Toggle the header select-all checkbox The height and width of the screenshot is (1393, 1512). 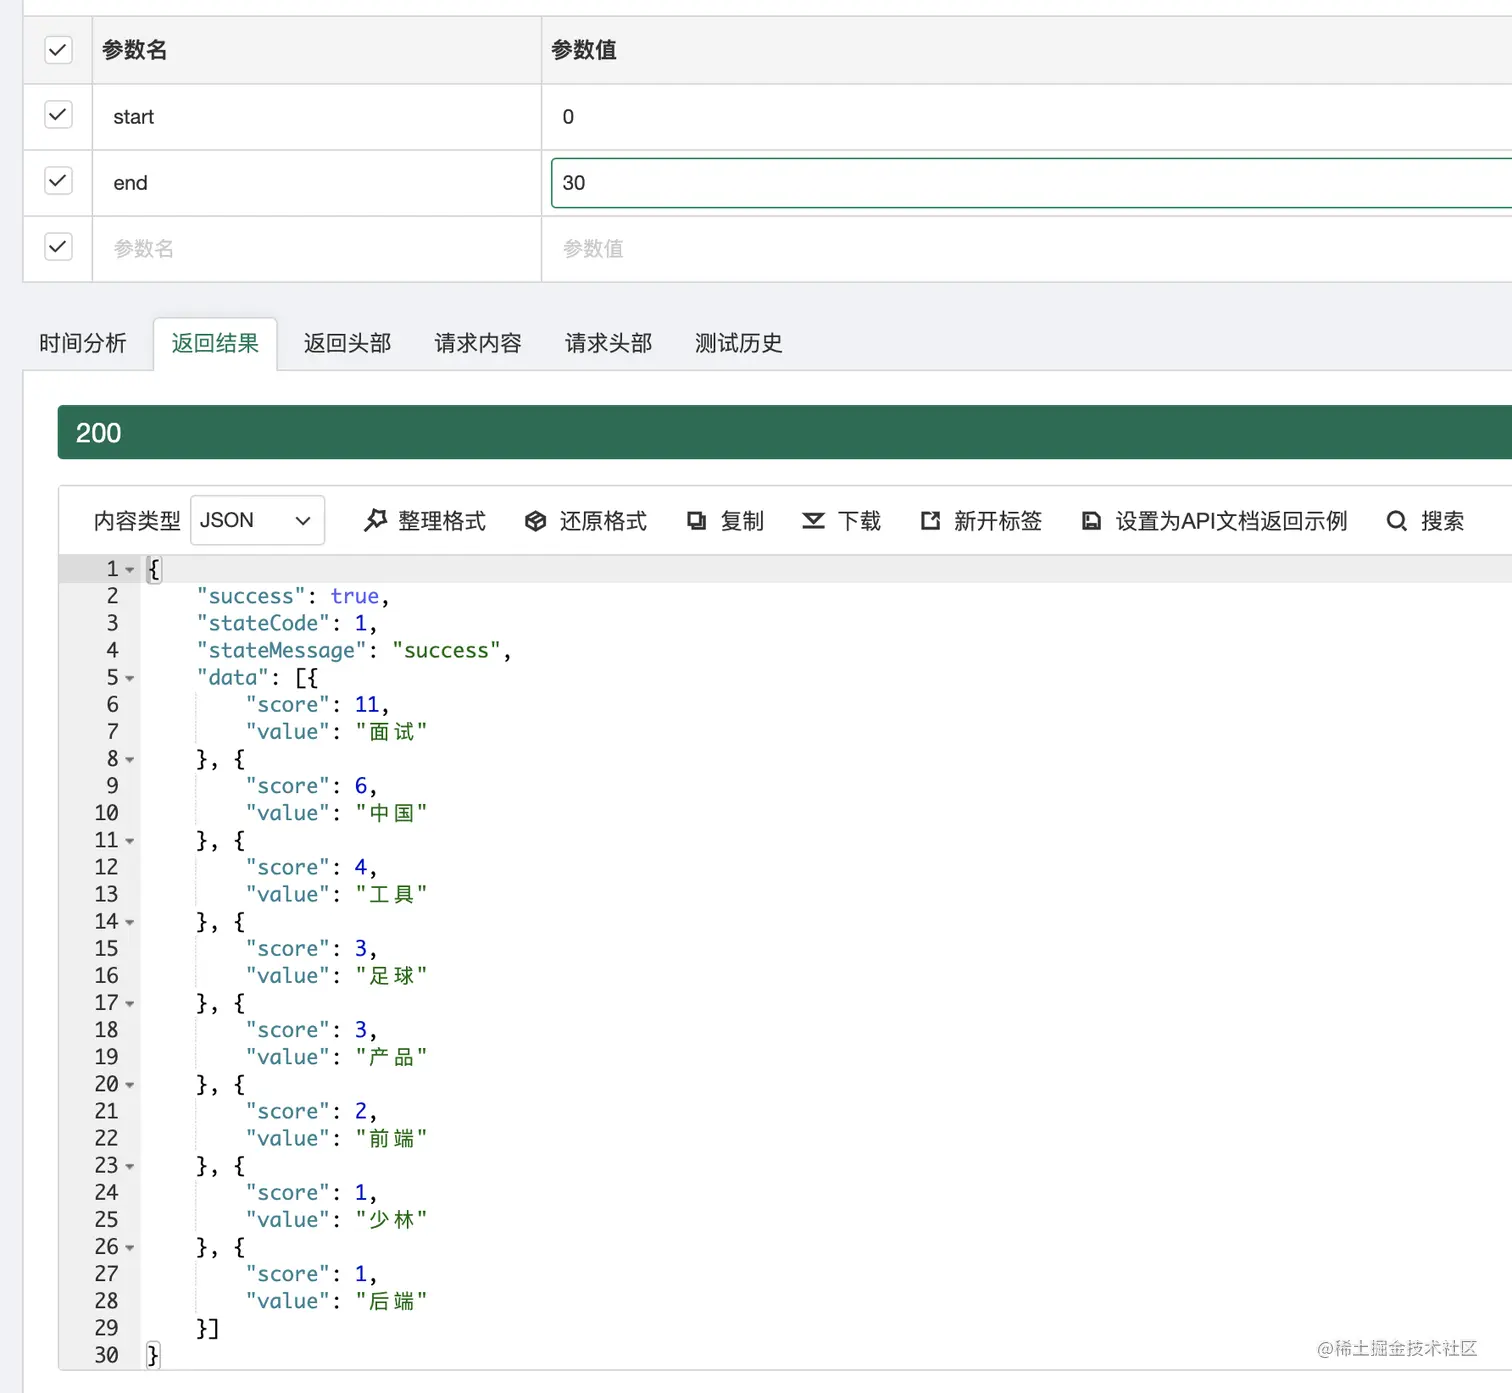pos(57,49)
